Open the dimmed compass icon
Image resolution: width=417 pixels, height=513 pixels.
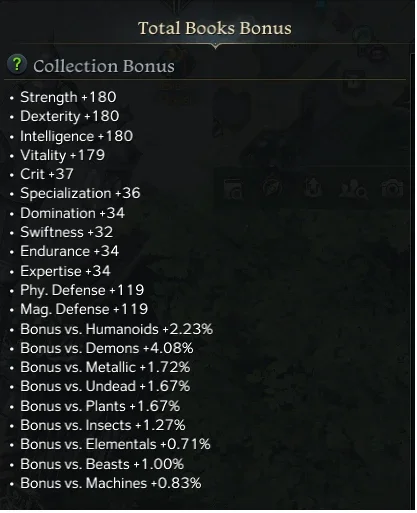(272, 188)
